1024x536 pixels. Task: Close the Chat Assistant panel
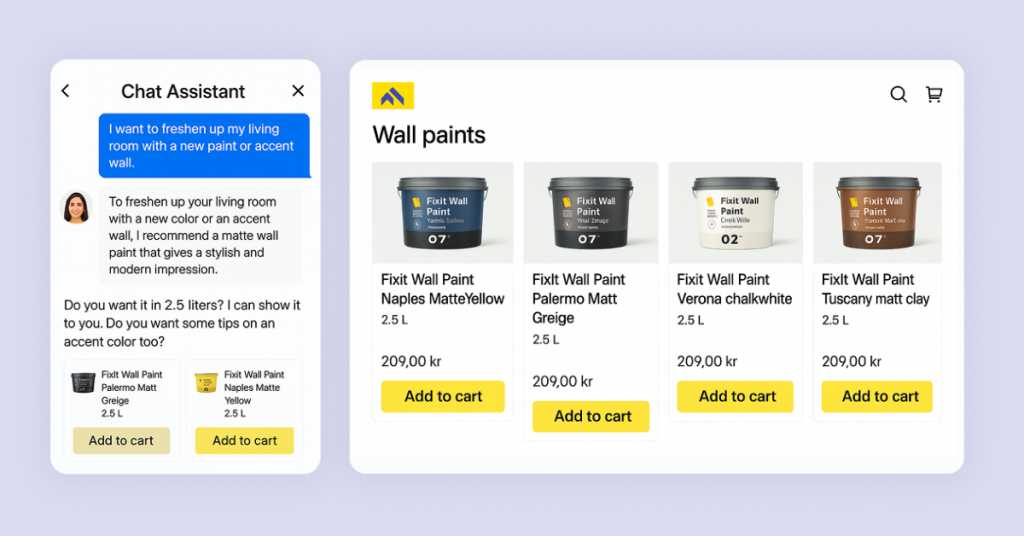298,91
